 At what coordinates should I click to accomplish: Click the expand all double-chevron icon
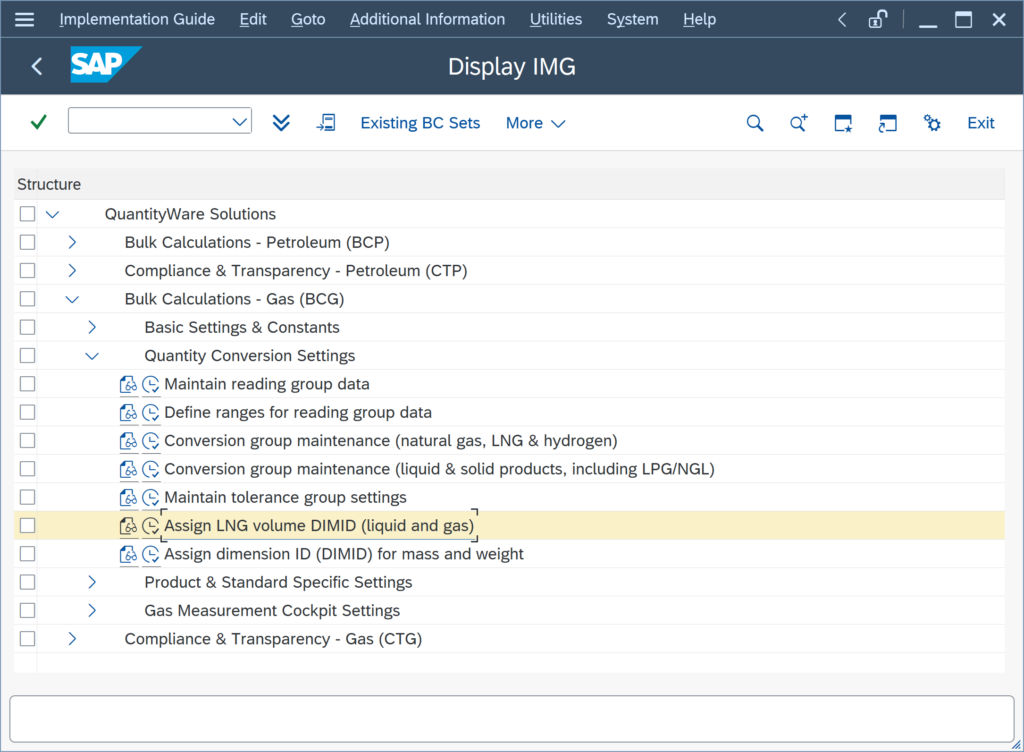pyautogui.click(x=281, y=123)
